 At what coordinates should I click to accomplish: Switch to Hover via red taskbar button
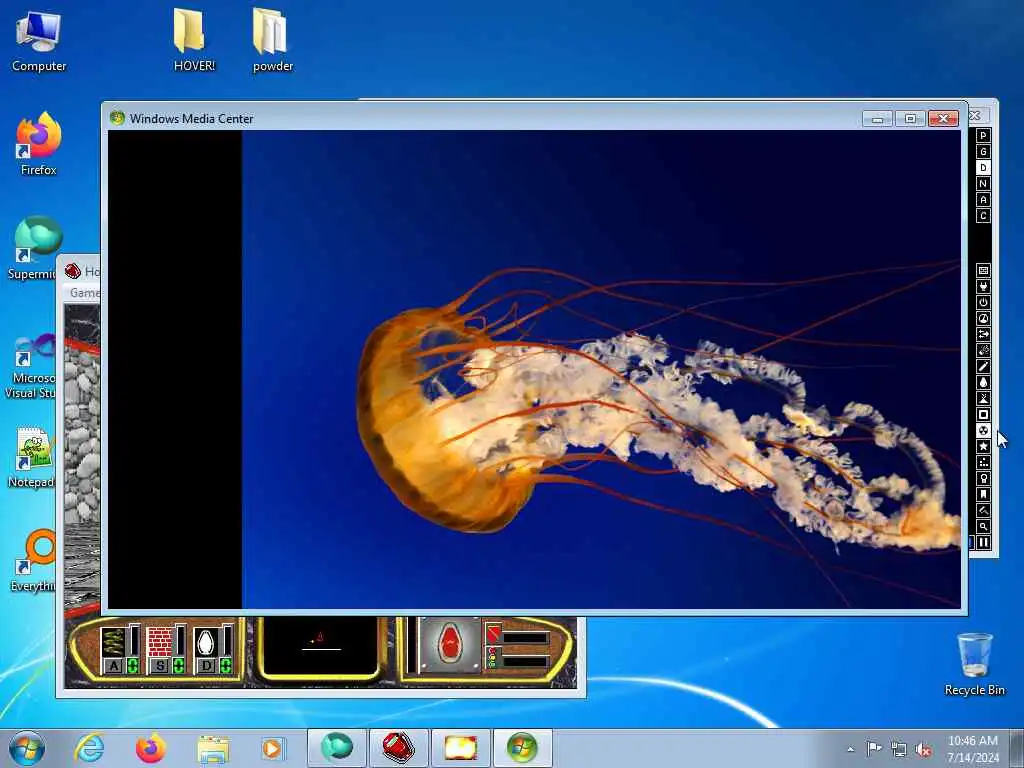click(399, 748)
